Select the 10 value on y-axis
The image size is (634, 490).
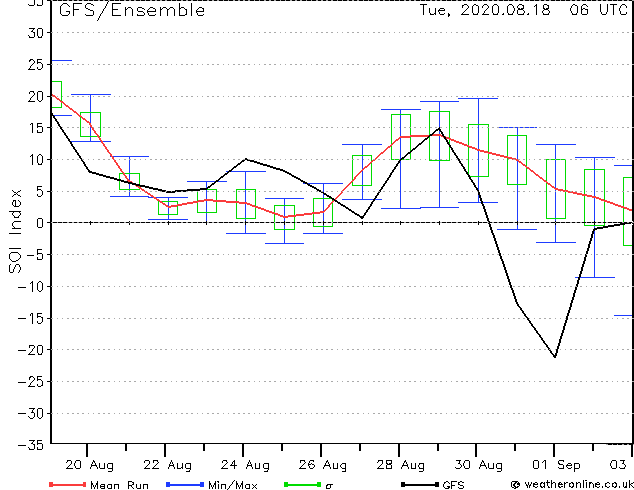coord(36,160)
